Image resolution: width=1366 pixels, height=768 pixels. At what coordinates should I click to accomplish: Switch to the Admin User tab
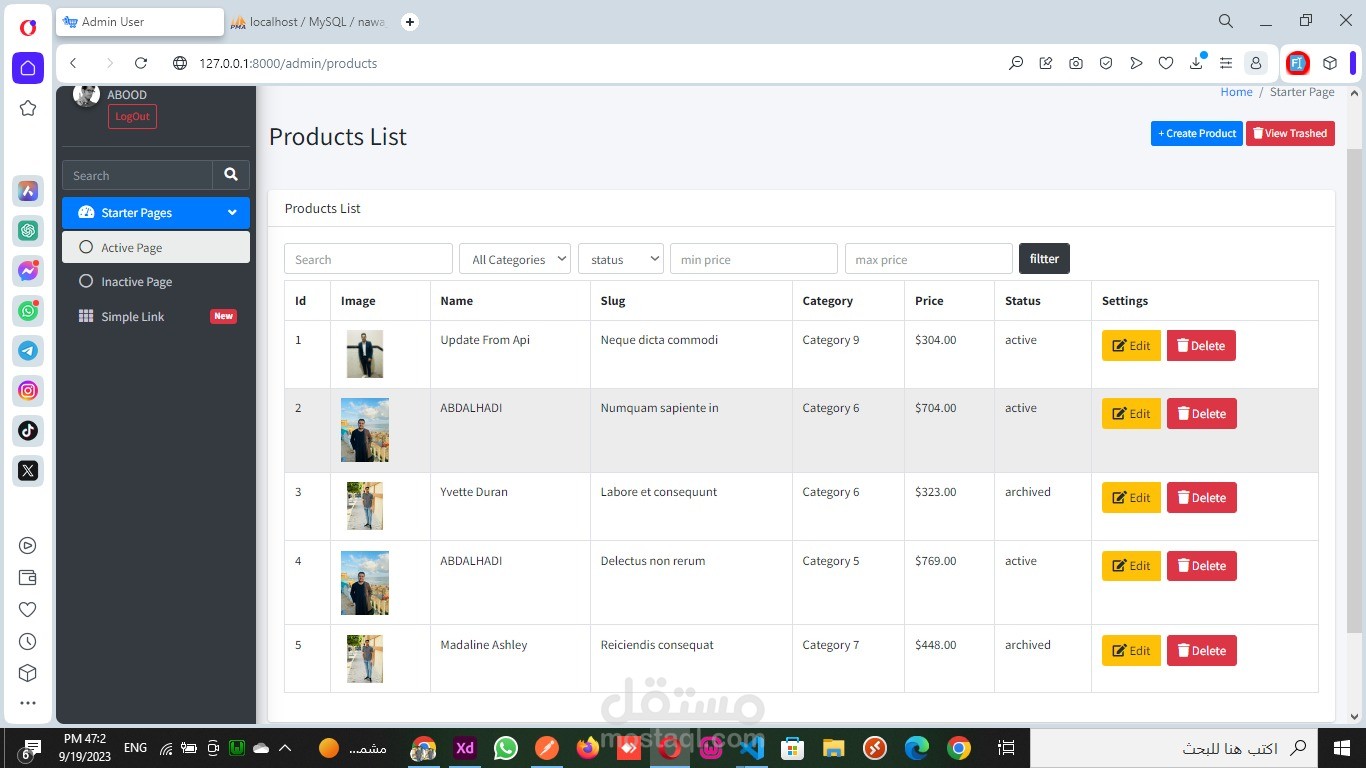[140, 21]
